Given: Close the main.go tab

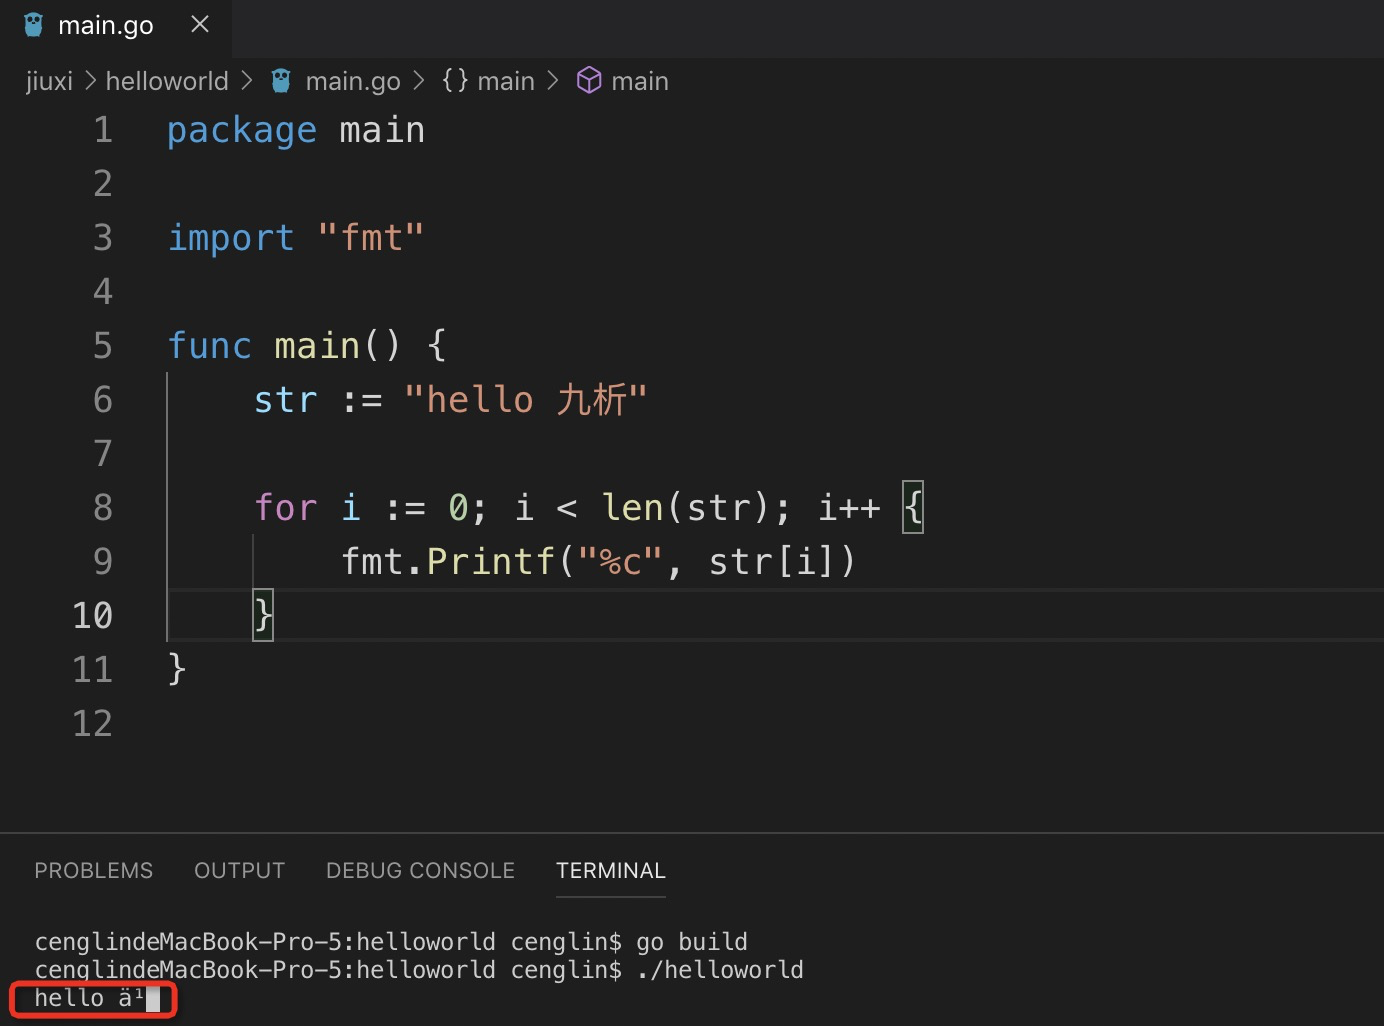Looking at the screenshot, I should 200,24.
